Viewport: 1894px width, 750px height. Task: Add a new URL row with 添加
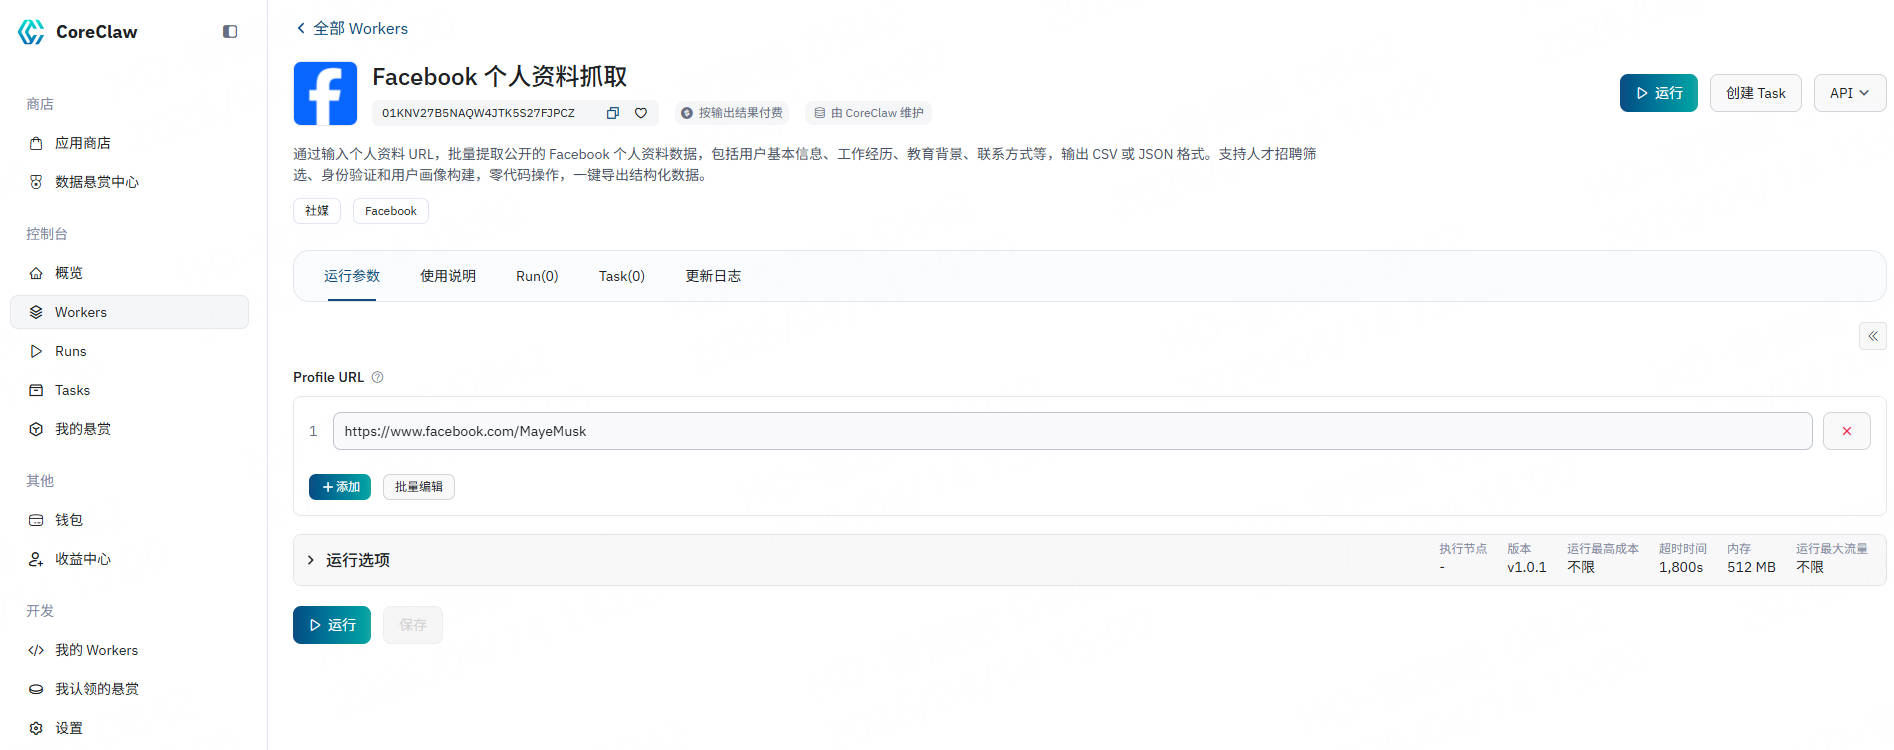(340, 487)
